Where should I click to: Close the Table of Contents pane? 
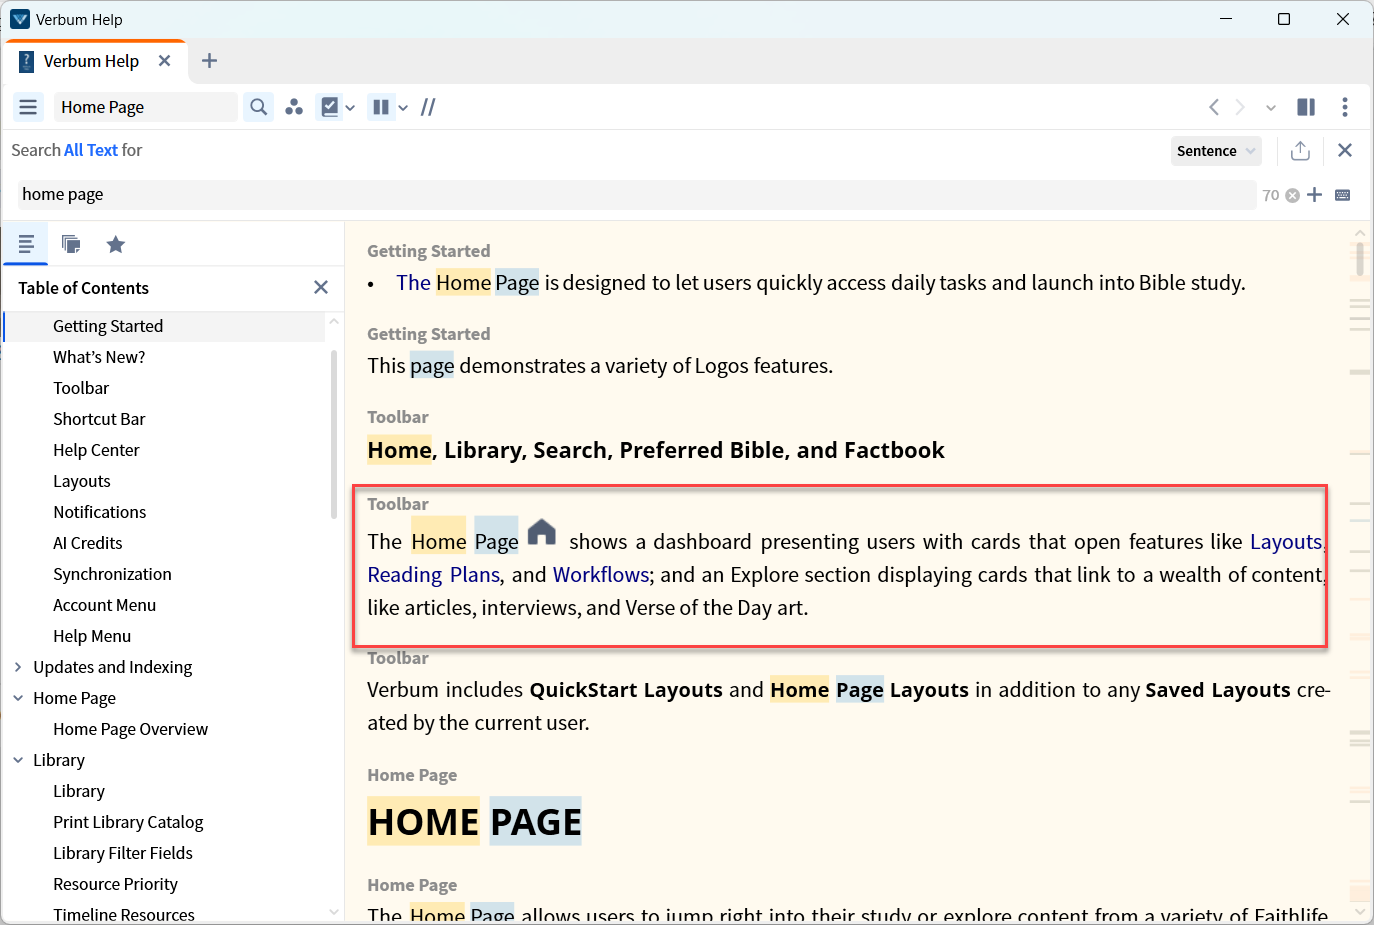tap(321, 287)
